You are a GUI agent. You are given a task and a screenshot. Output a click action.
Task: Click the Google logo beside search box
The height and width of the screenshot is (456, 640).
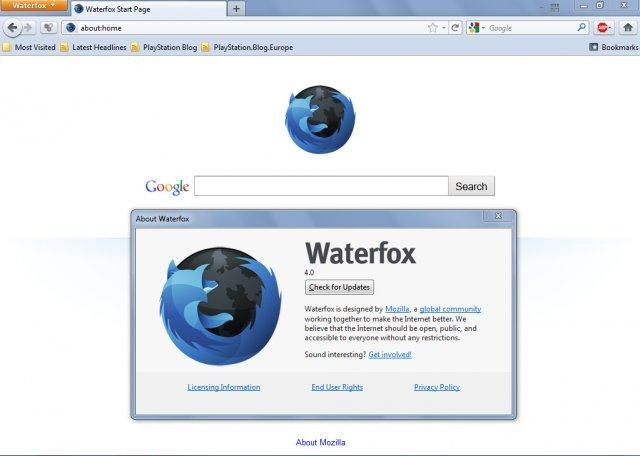[167, 187]
